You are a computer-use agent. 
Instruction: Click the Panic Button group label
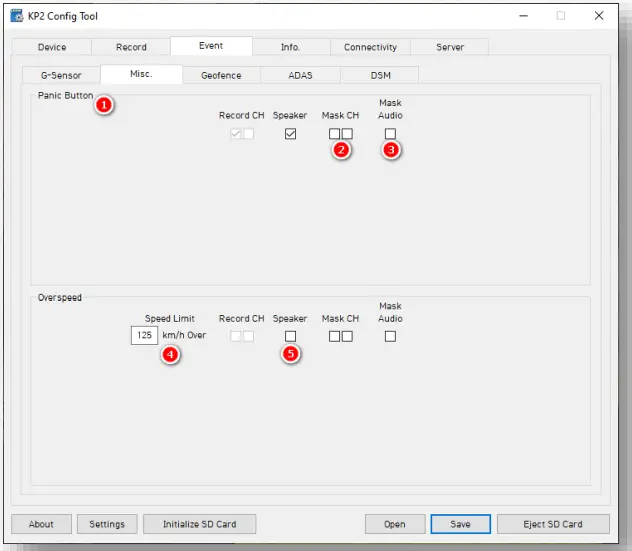pos(65,96)
